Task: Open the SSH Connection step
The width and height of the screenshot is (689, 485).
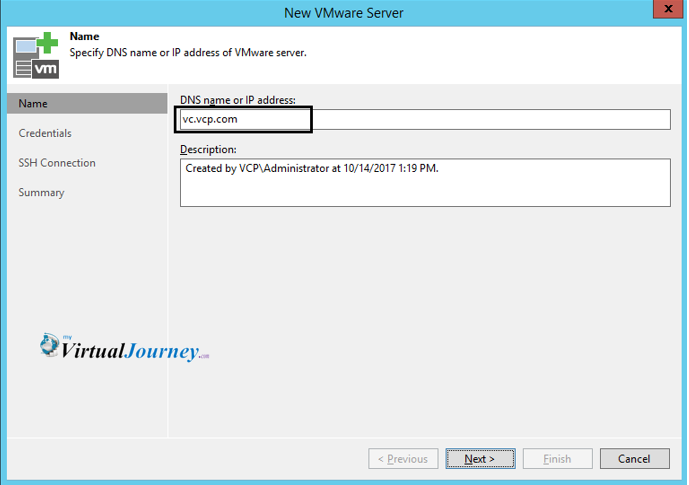Action: 57,163
